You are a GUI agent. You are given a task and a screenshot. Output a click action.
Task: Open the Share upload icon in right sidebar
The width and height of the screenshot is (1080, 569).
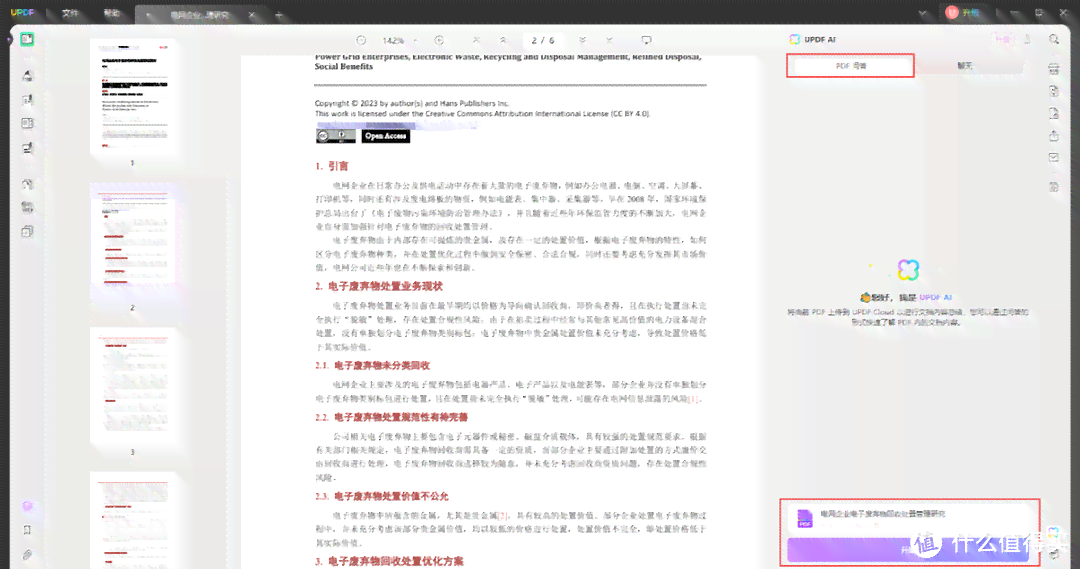click(x=1054, y=136)
